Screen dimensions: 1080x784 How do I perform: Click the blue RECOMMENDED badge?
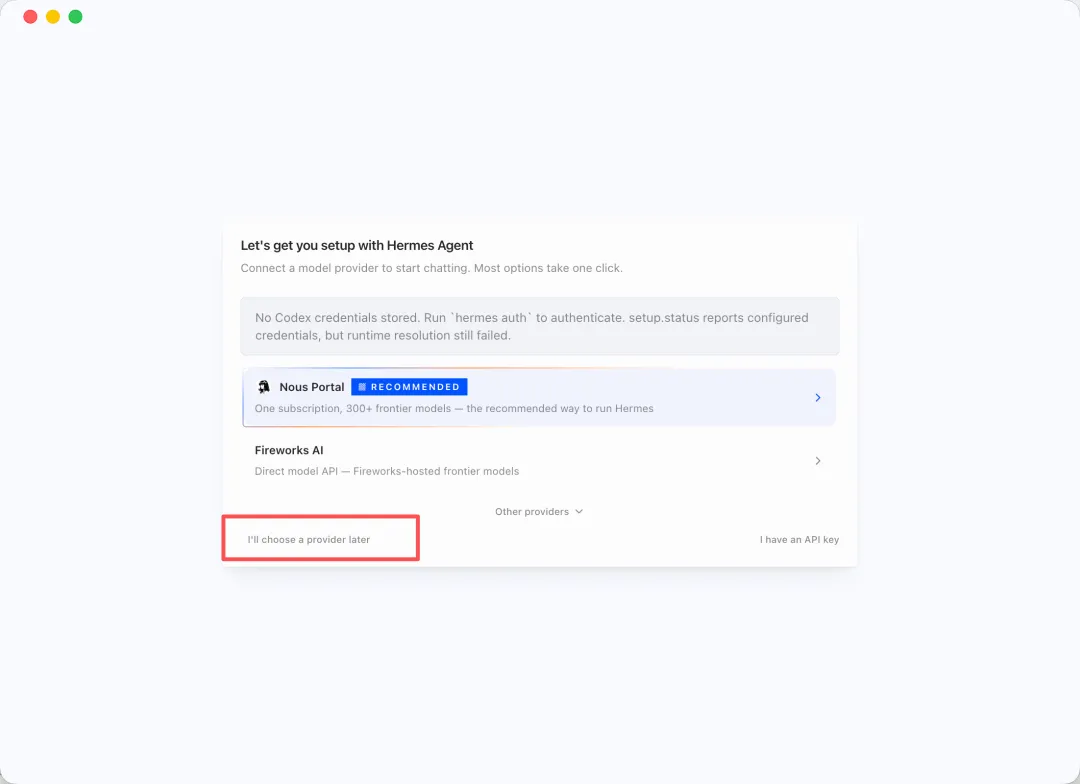click(x=409, y=387)
